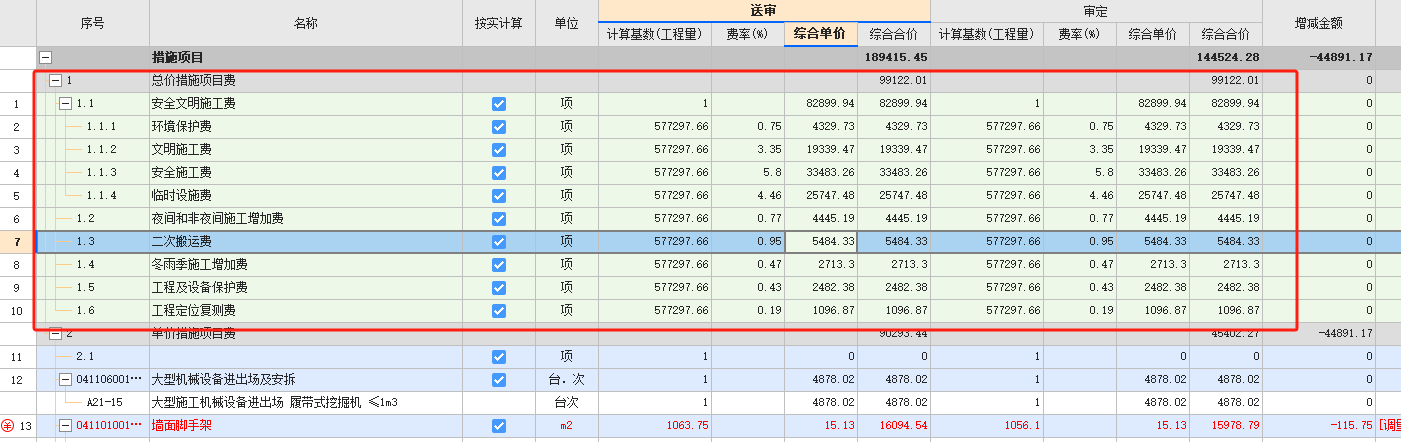Toggle 按实计算 checkbox for 大型机械设备进出场及安拆
The image size is (1401, 442).
point(499,379)
